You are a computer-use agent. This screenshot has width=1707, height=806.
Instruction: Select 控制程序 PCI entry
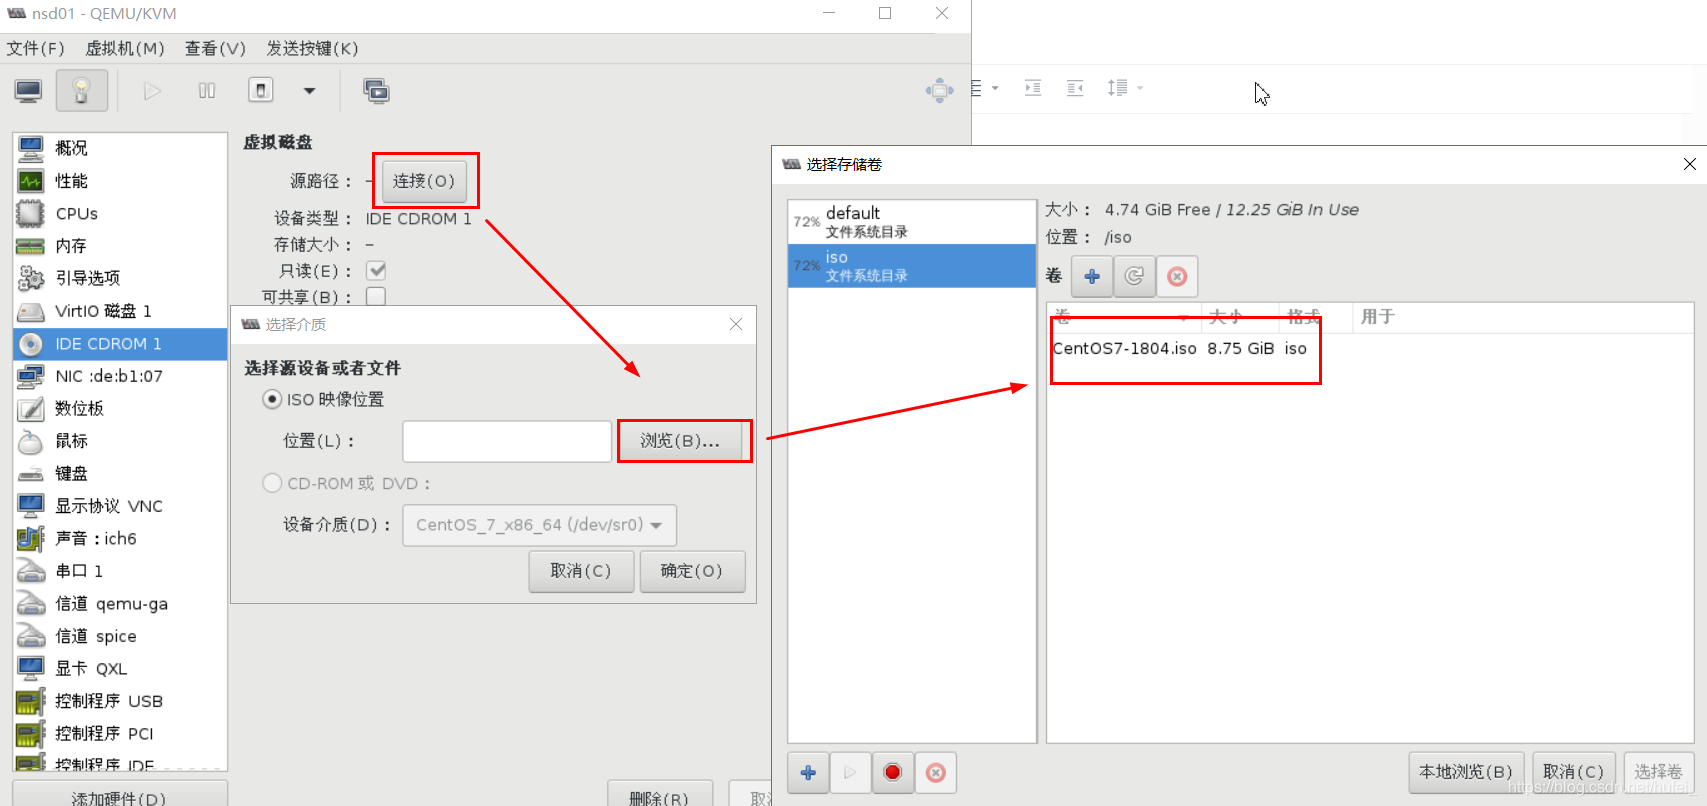pyautogui.click(x=120, y=734)
